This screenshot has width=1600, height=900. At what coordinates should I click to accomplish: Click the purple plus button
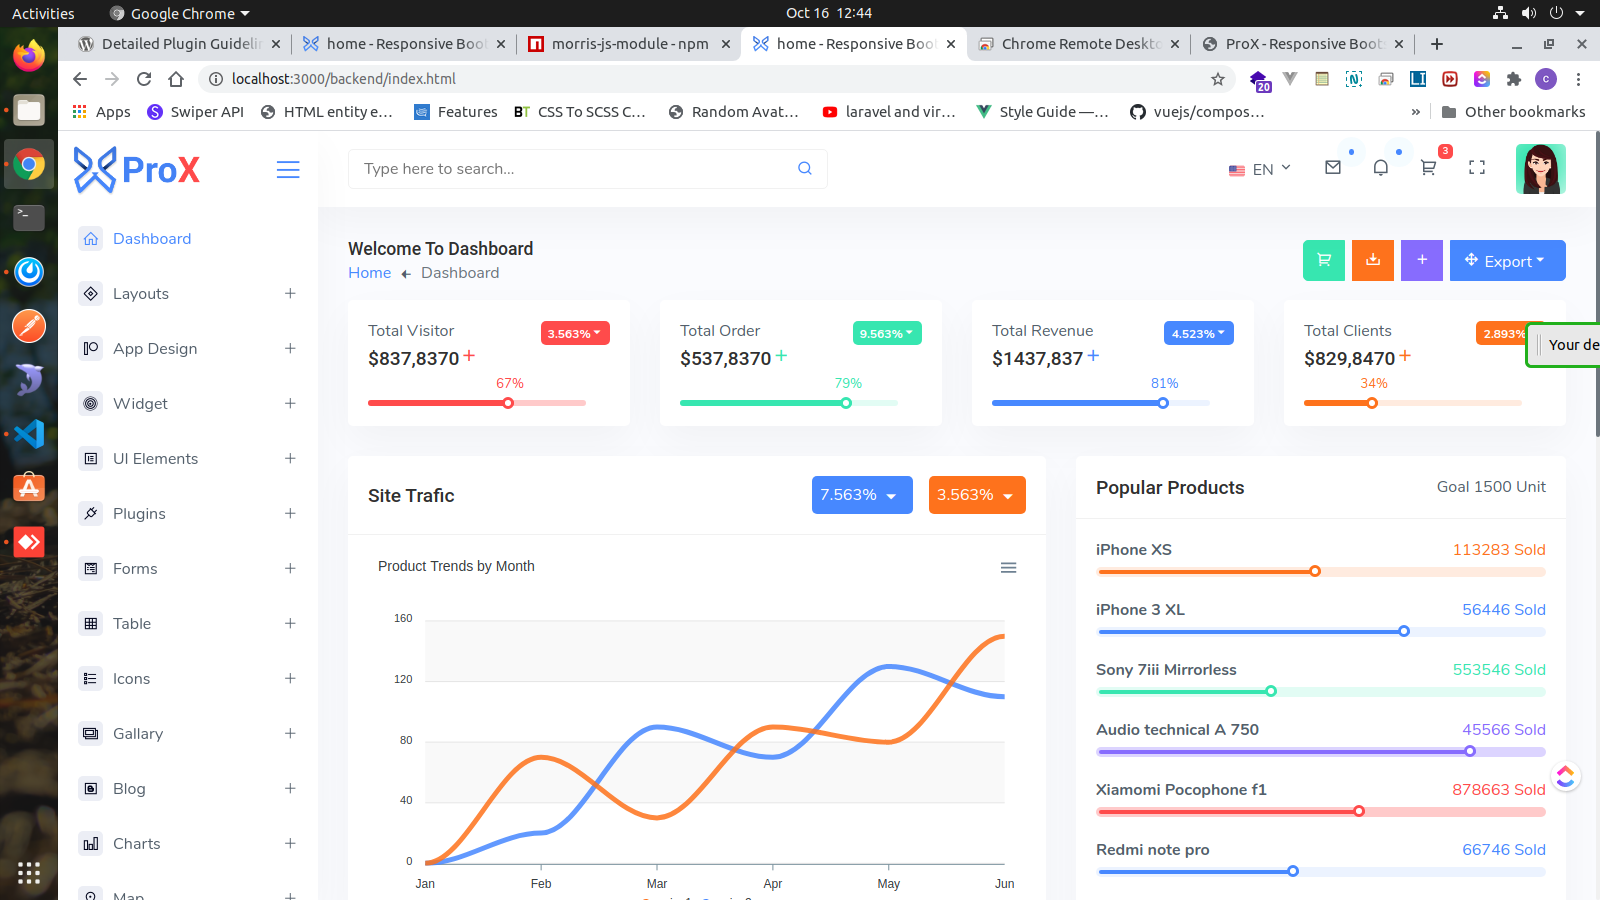pyautogui.click(x=1421, y=260)
